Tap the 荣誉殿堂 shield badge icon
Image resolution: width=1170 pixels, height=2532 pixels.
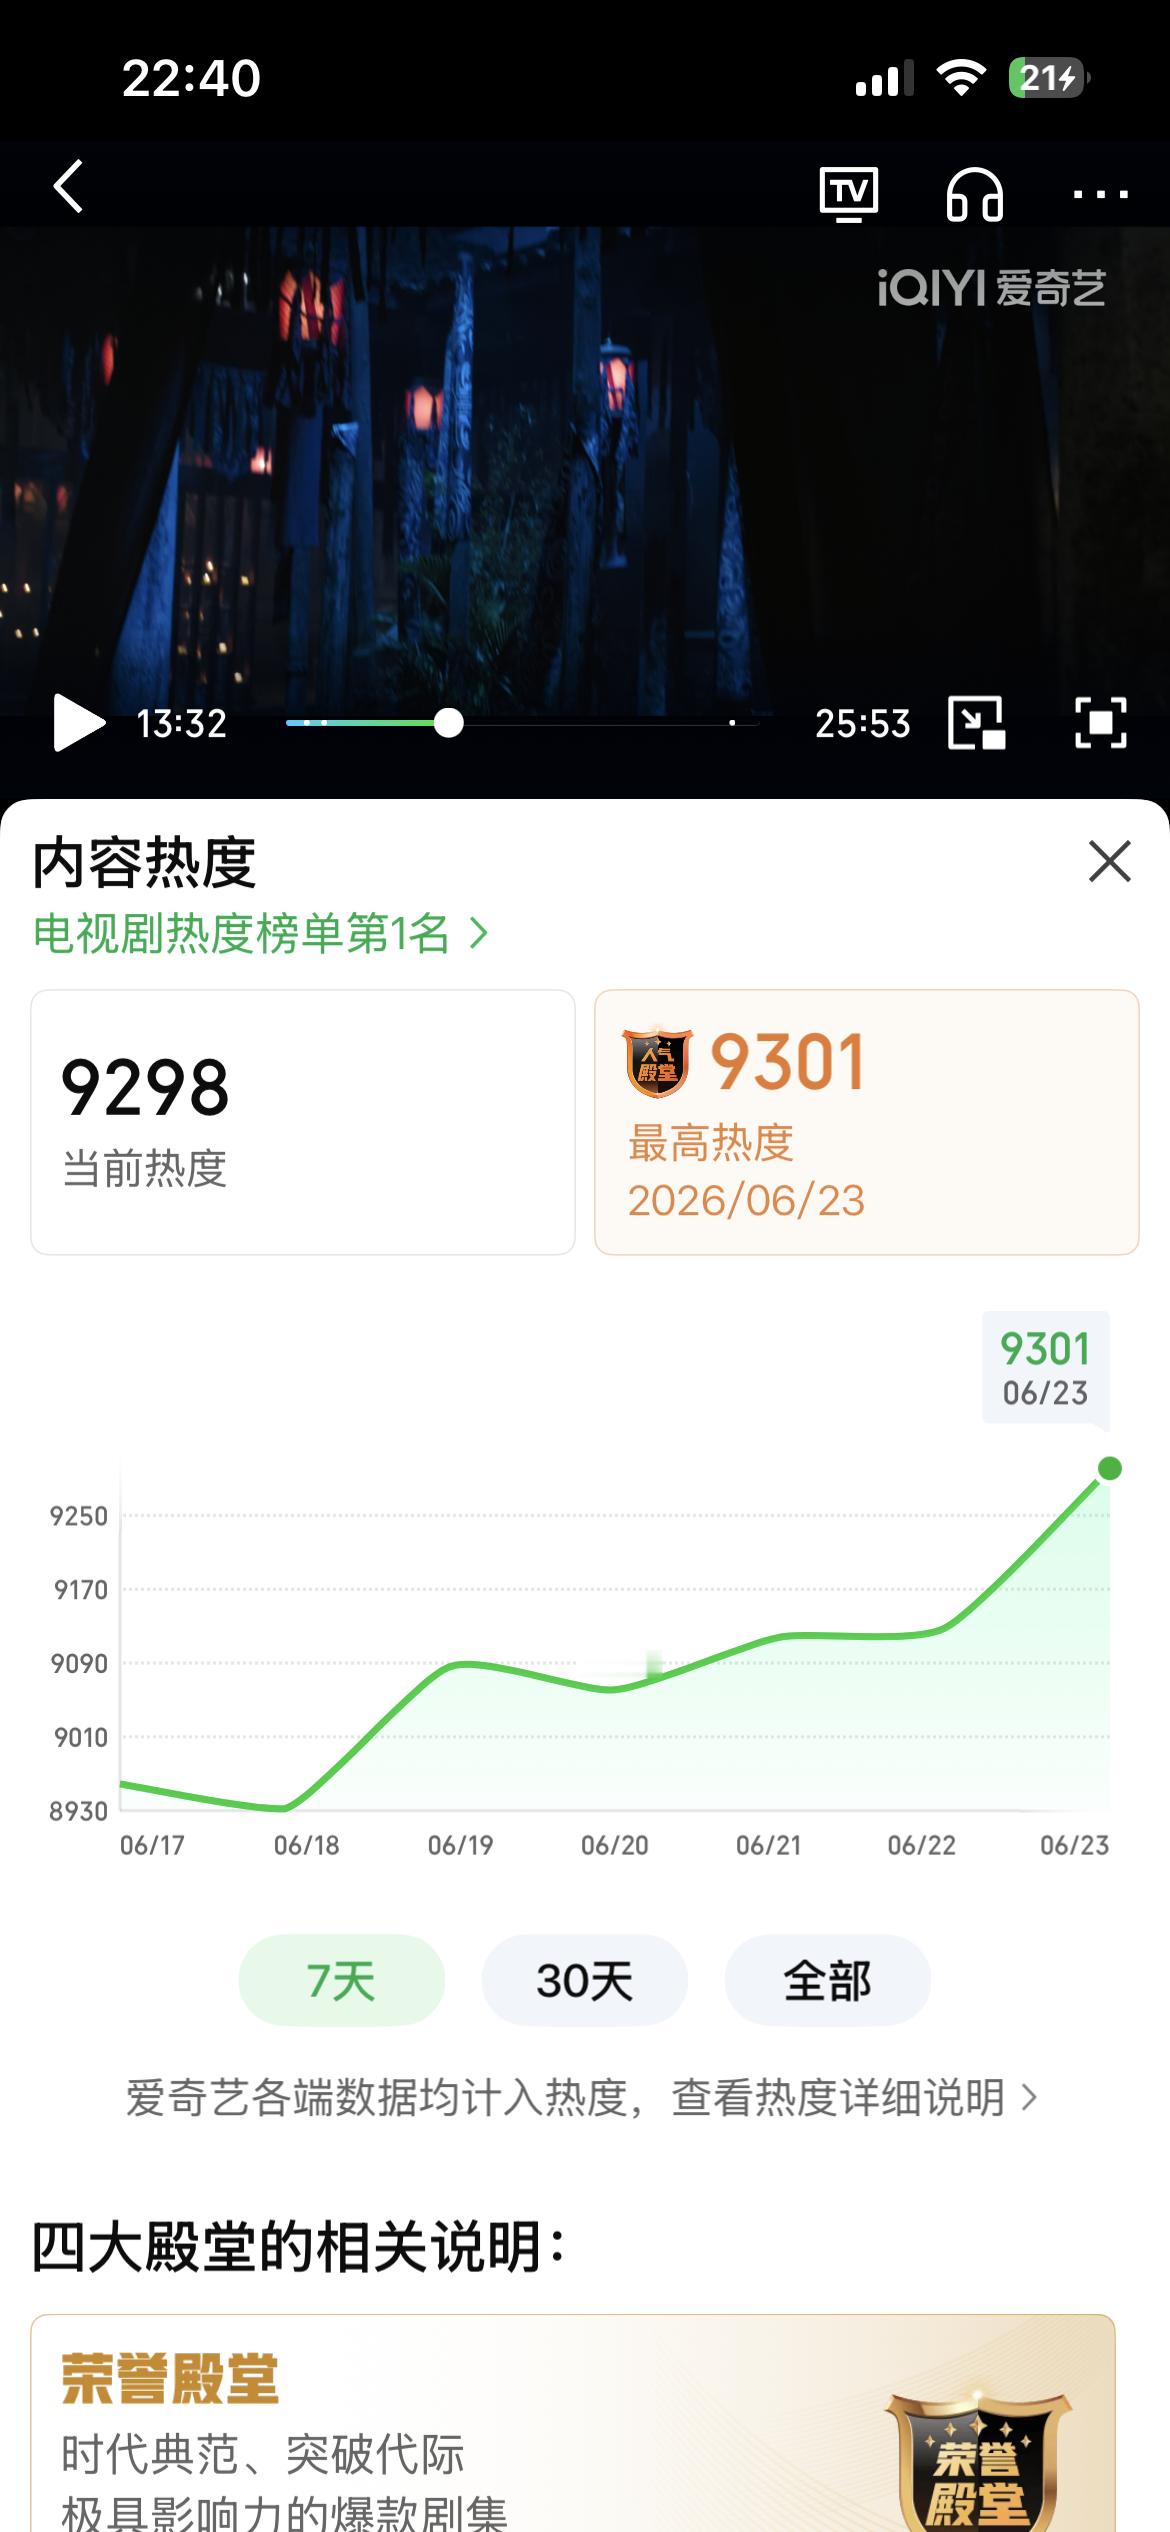pos(976,2462)
